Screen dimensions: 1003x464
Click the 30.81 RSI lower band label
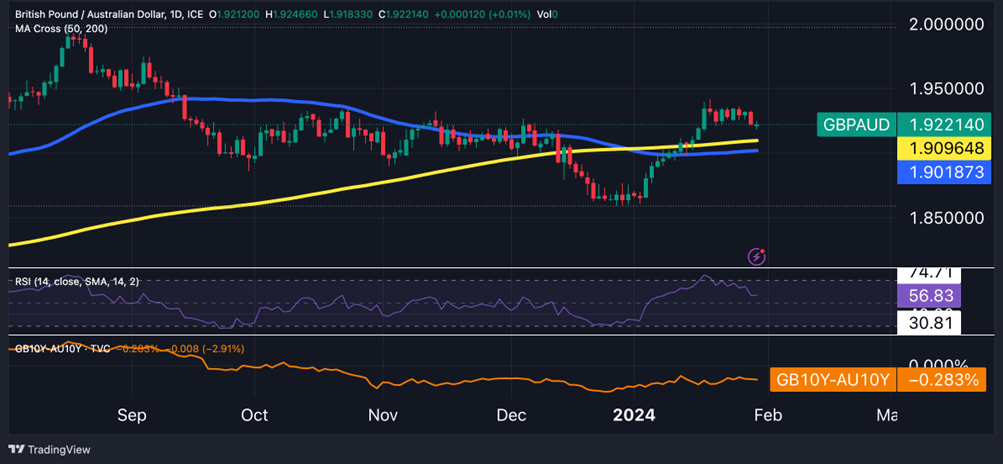click(931, 322)
